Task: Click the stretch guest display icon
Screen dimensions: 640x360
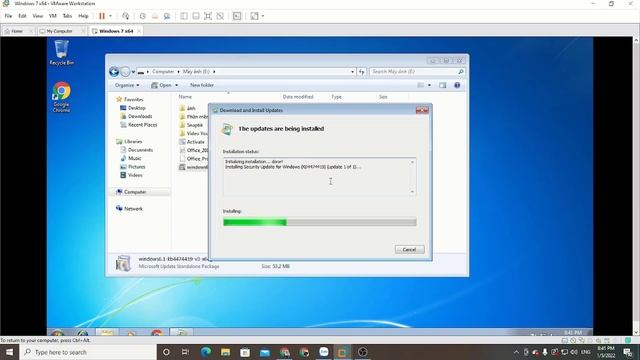Action: (254, 16)
